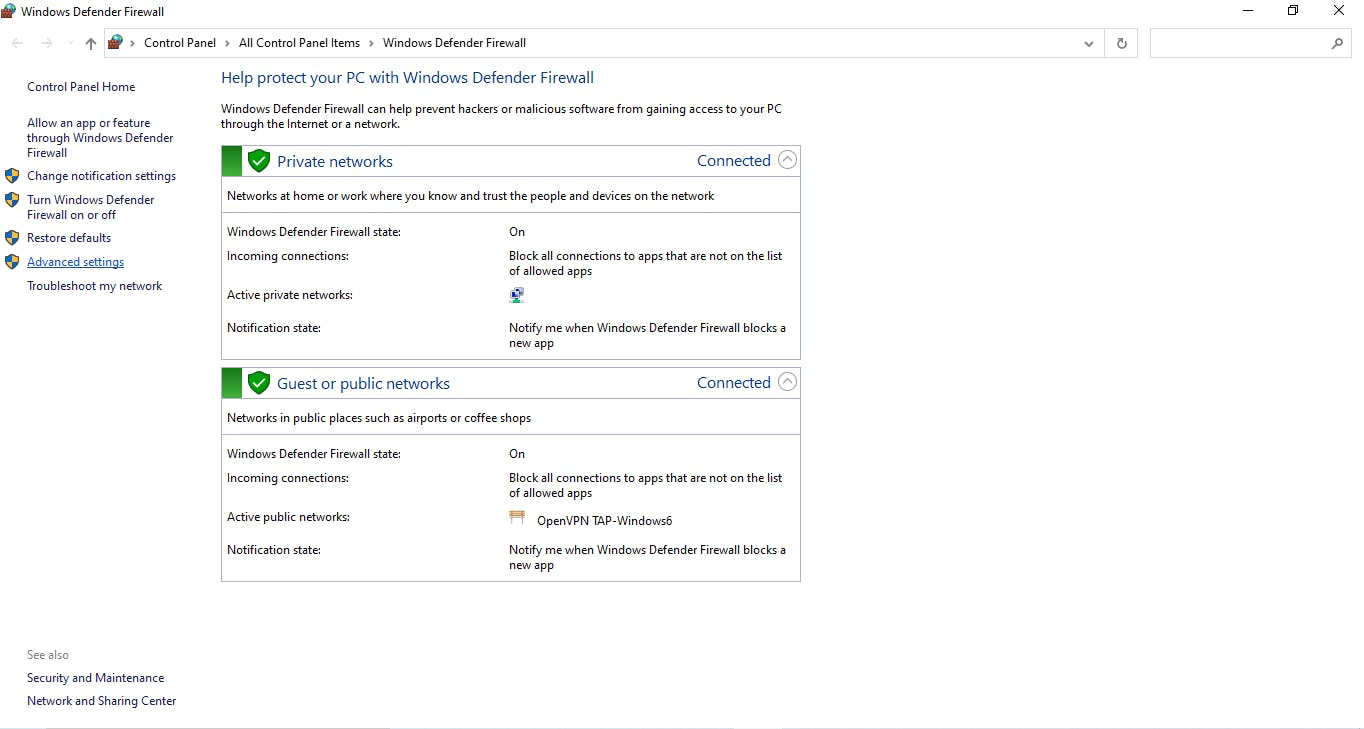Open Network and Sharing Center
1364x729 pixels.
click(x=101, y=701)
